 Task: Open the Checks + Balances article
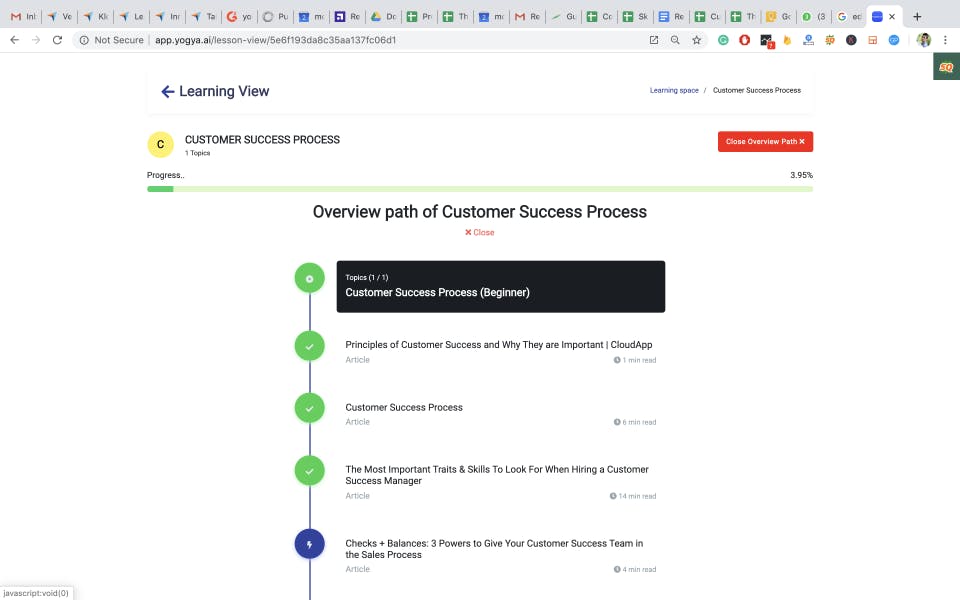(x=494, y=549)
